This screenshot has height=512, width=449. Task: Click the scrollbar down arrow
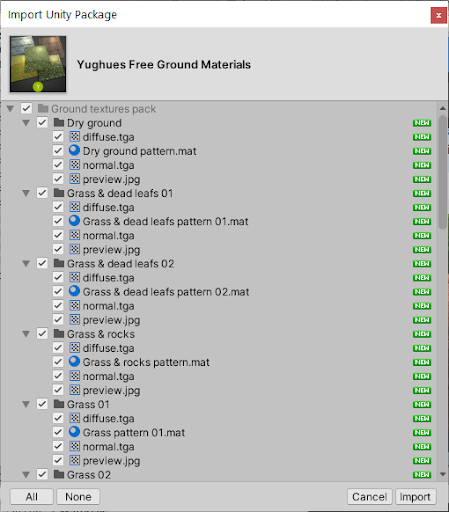pos(443,474)
